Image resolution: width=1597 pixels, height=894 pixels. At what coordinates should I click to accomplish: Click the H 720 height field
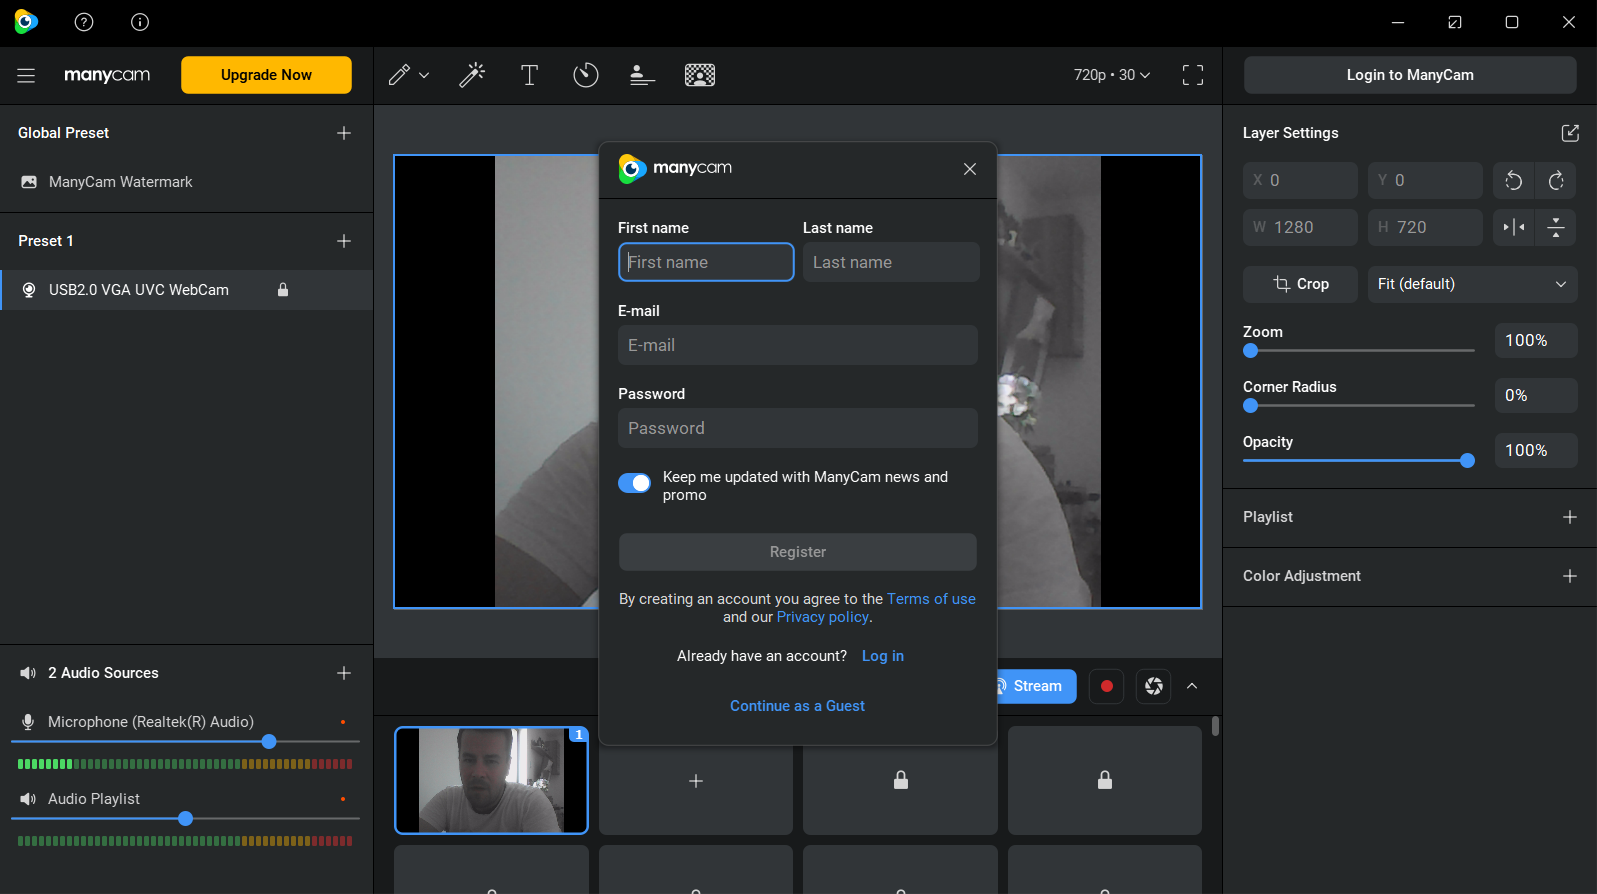(x=1425, y=227)
